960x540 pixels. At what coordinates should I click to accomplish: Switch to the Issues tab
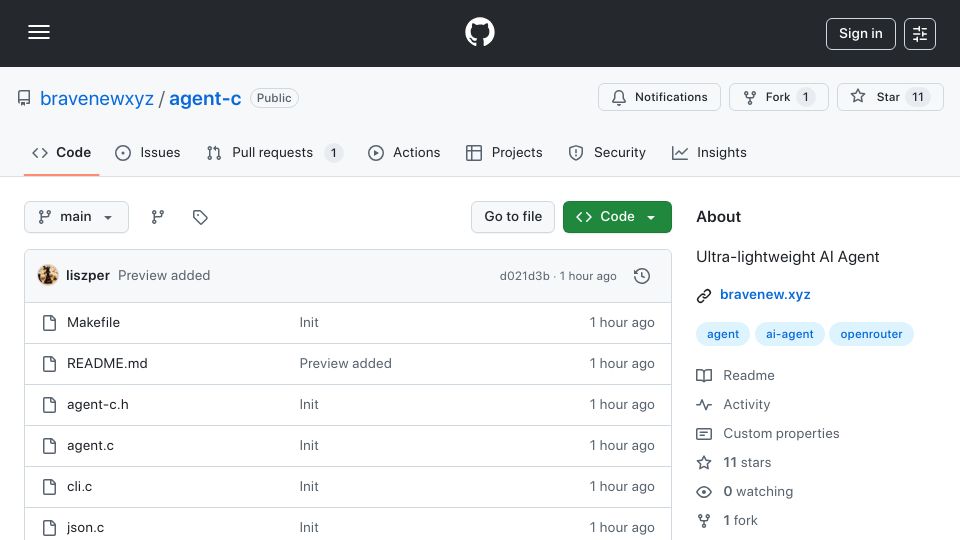(148, 152)
